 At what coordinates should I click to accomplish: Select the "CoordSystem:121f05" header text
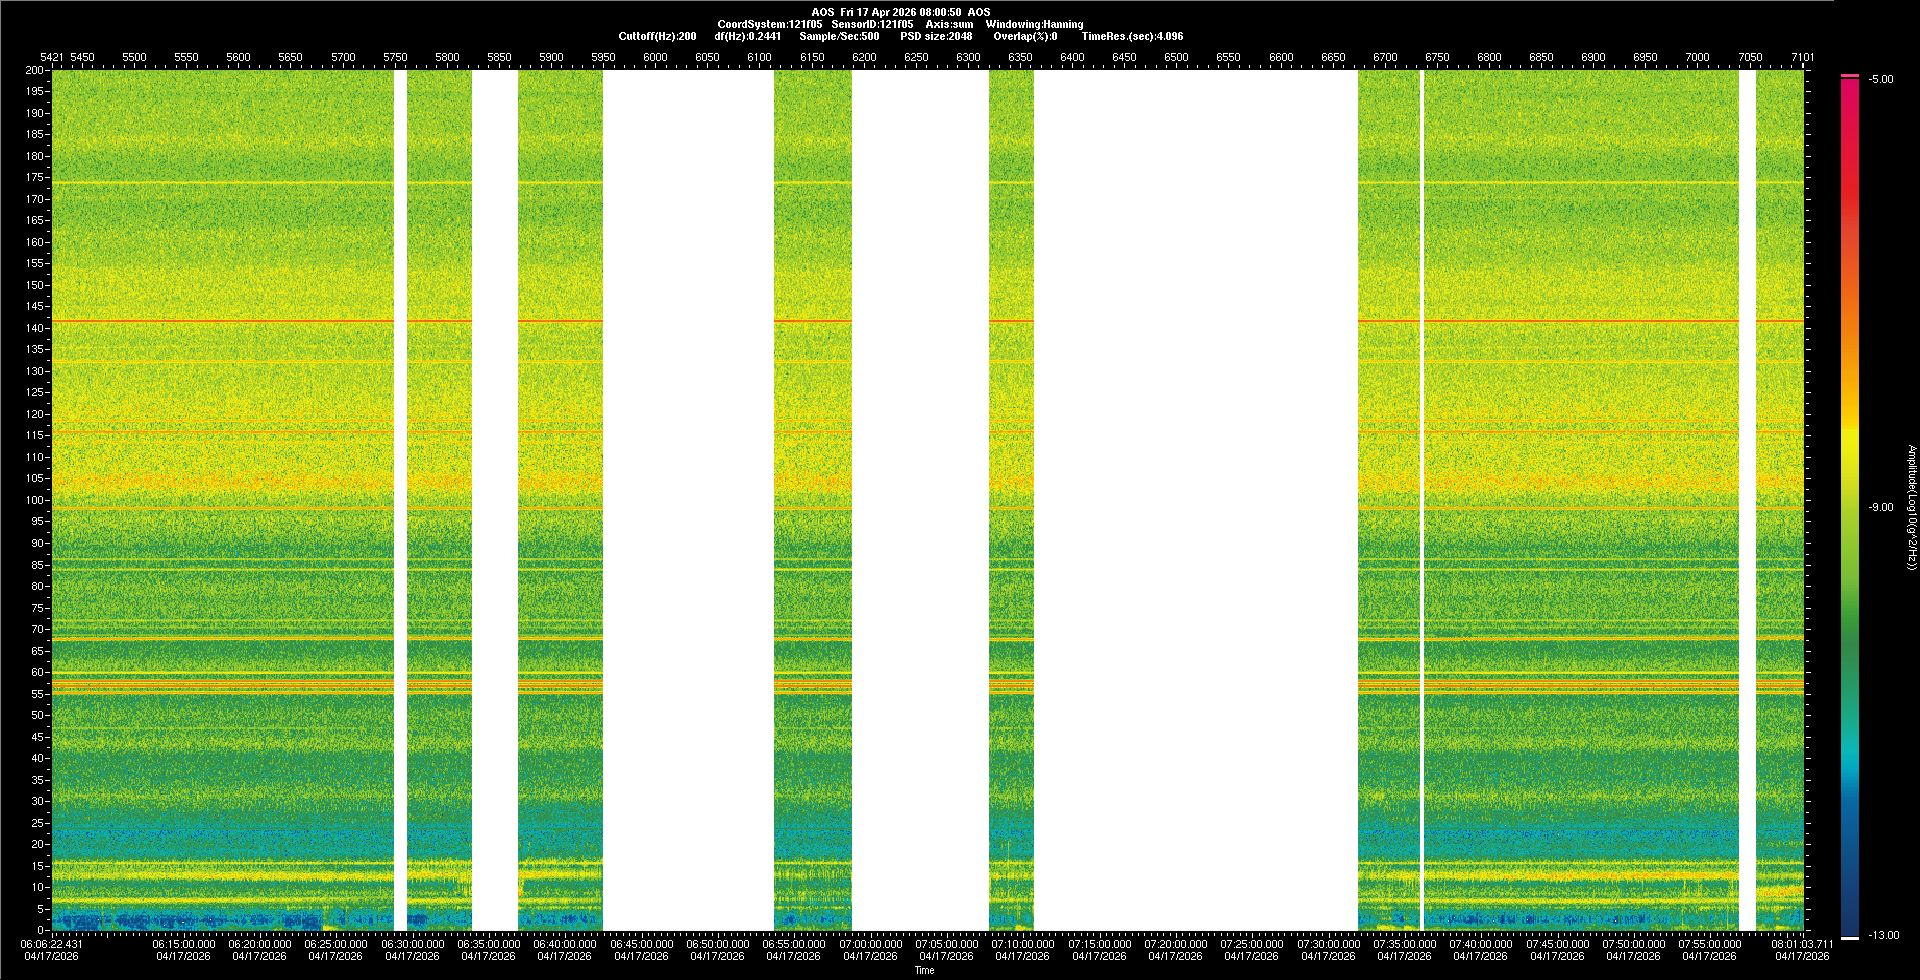coord(770,24)
